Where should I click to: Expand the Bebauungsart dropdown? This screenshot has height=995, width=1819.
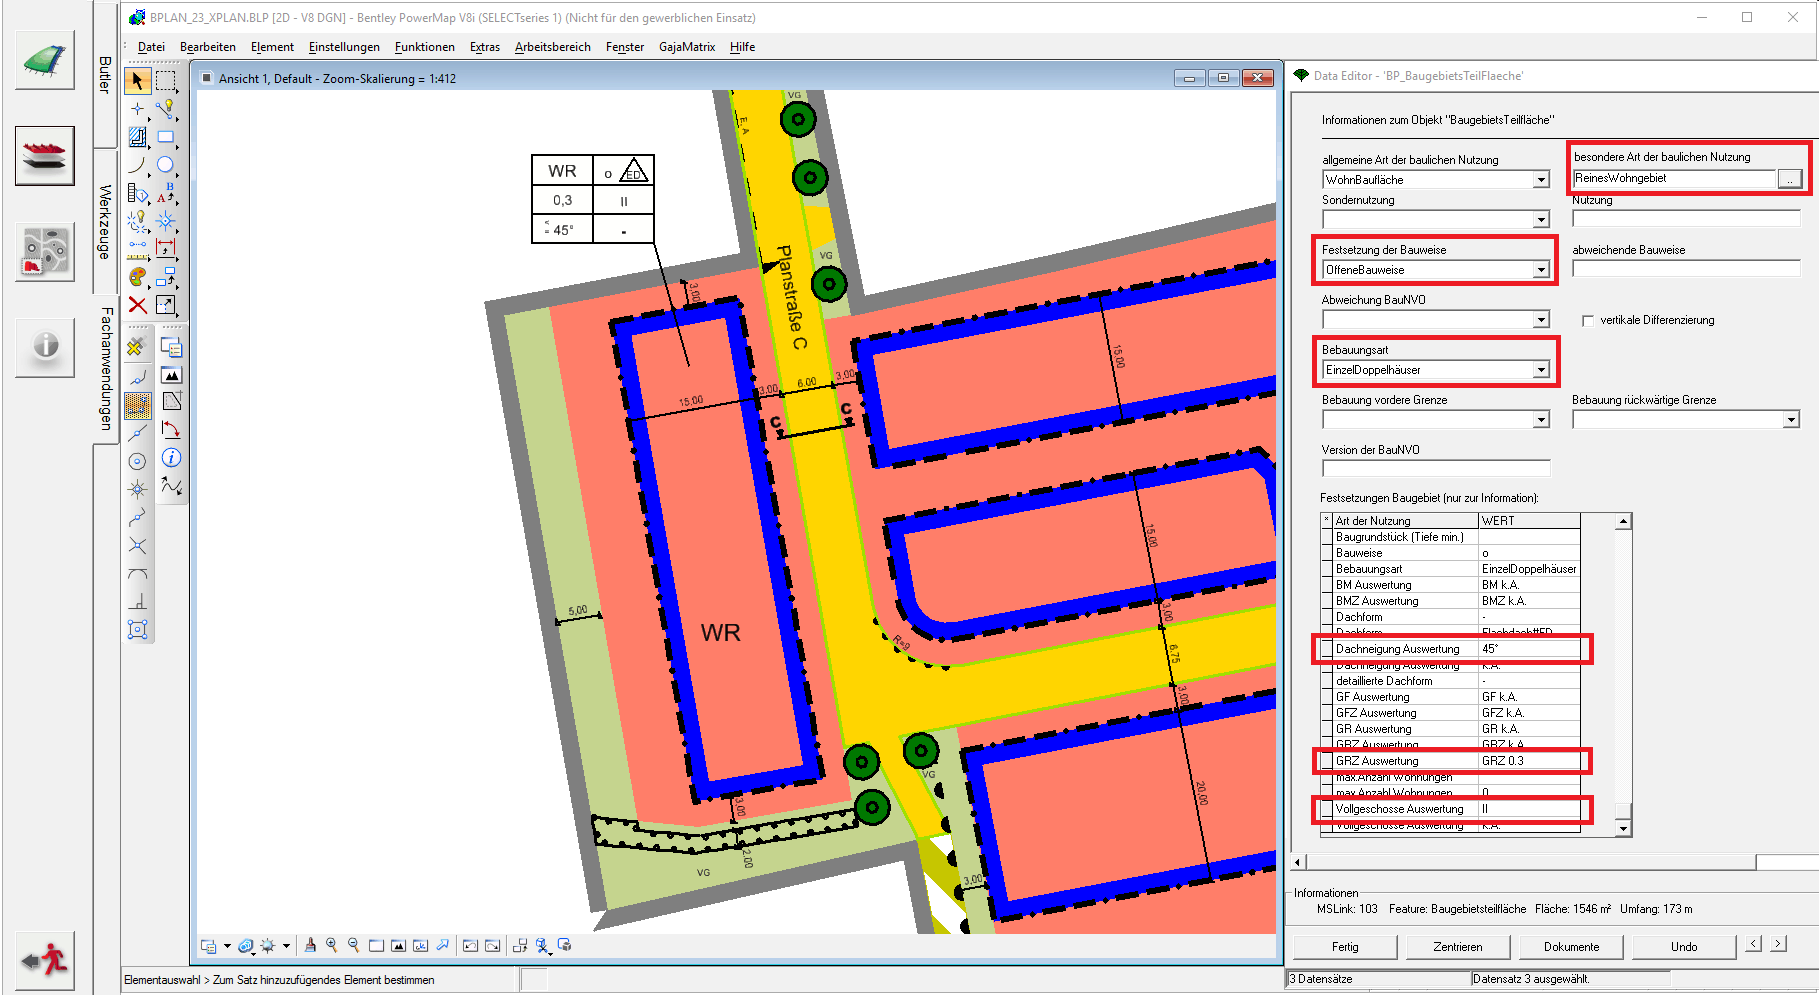click(x=1541, y=370)
